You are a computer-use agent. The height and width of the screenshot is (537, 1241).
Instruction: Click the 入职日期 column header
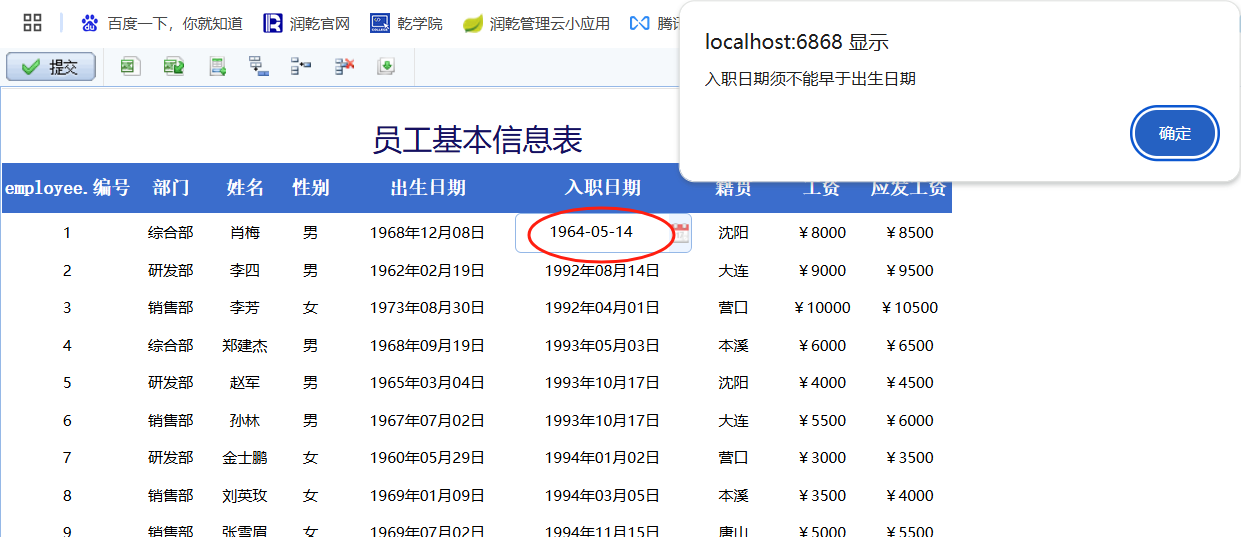602,188
